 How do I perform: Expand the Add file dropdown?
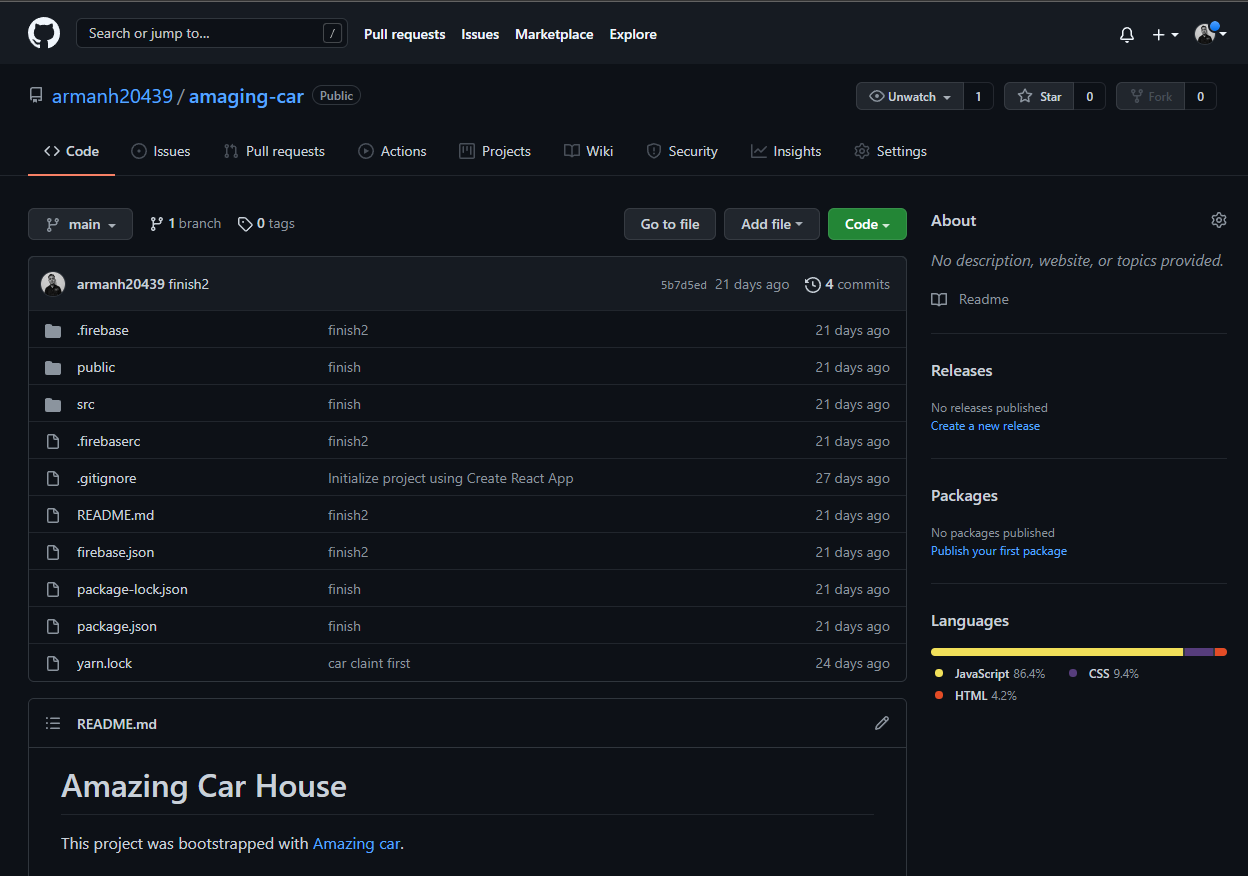click(x=771, y=224)
